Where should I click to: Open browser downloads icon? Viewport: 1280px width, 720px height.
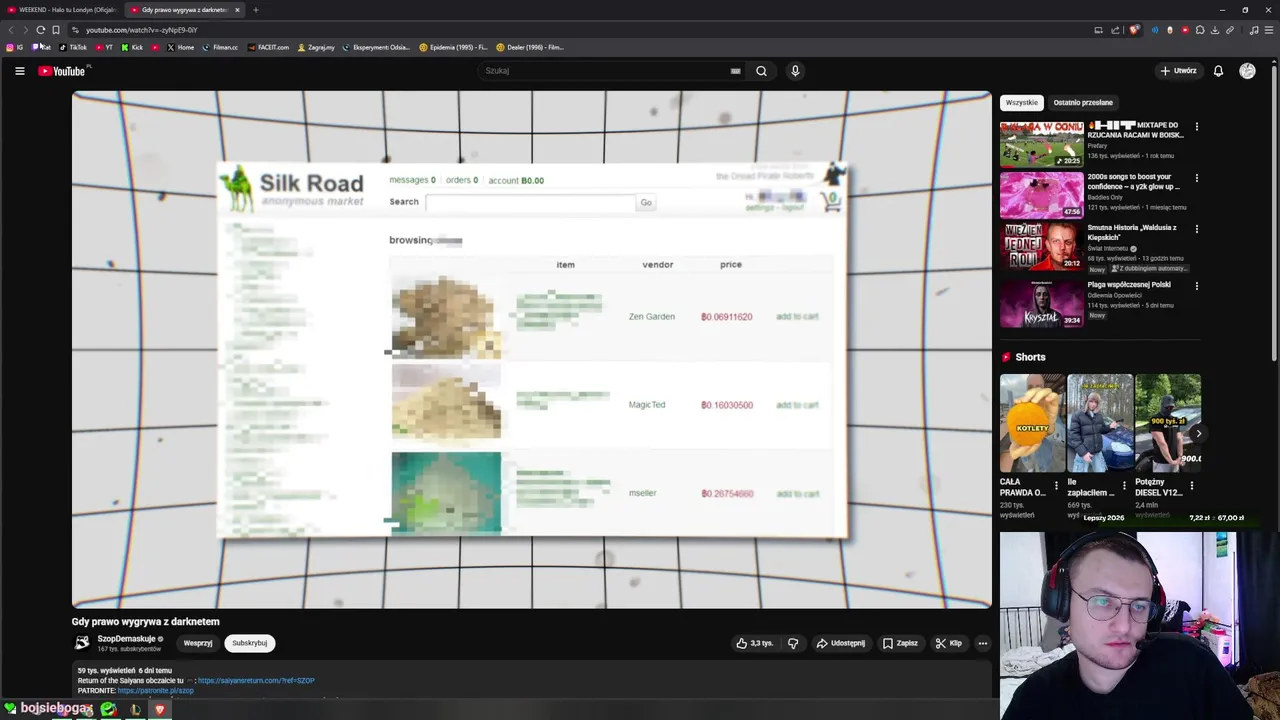click(x=1215, y=30)
